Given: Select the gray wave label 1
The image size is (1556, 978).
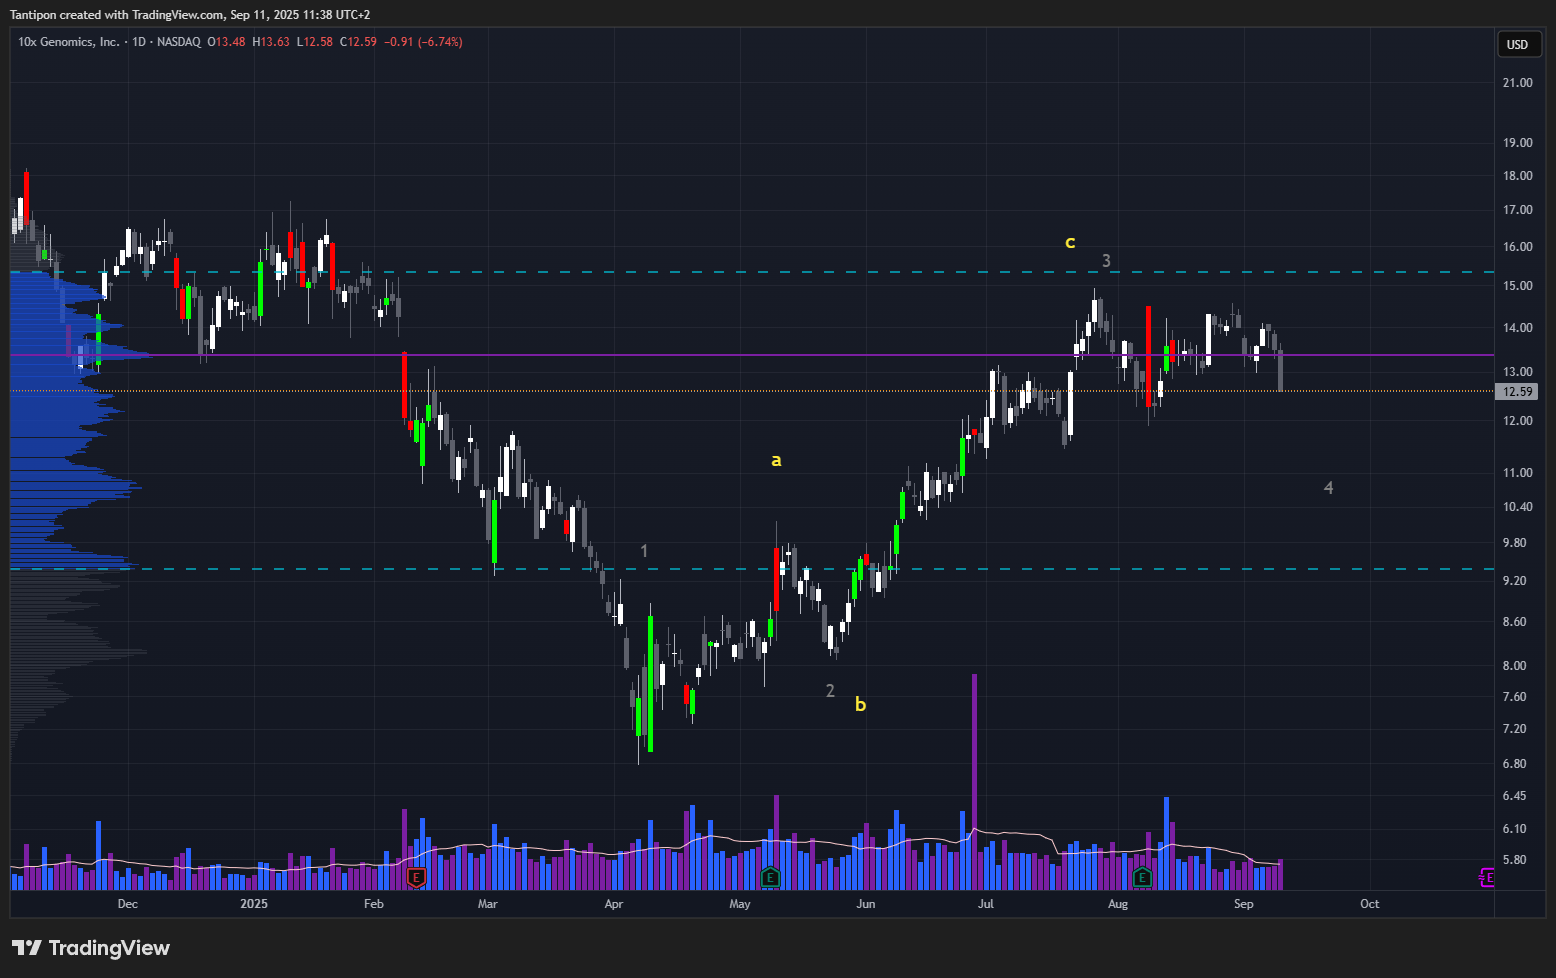Looking at the screenshot, I should (x=644, y=551).
